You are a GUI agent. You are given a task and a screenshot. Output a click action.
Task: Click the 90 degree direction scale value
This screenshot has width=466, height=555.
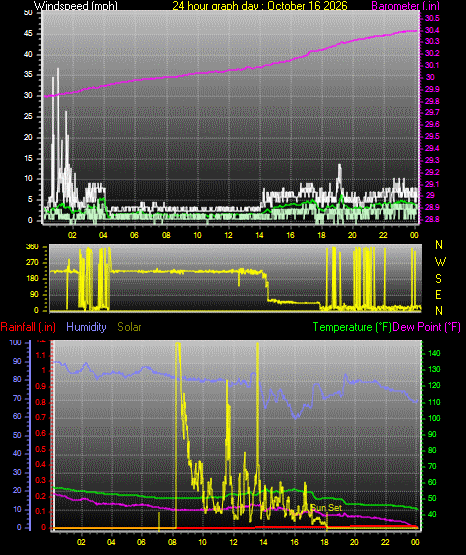click(x=34, y=294)
